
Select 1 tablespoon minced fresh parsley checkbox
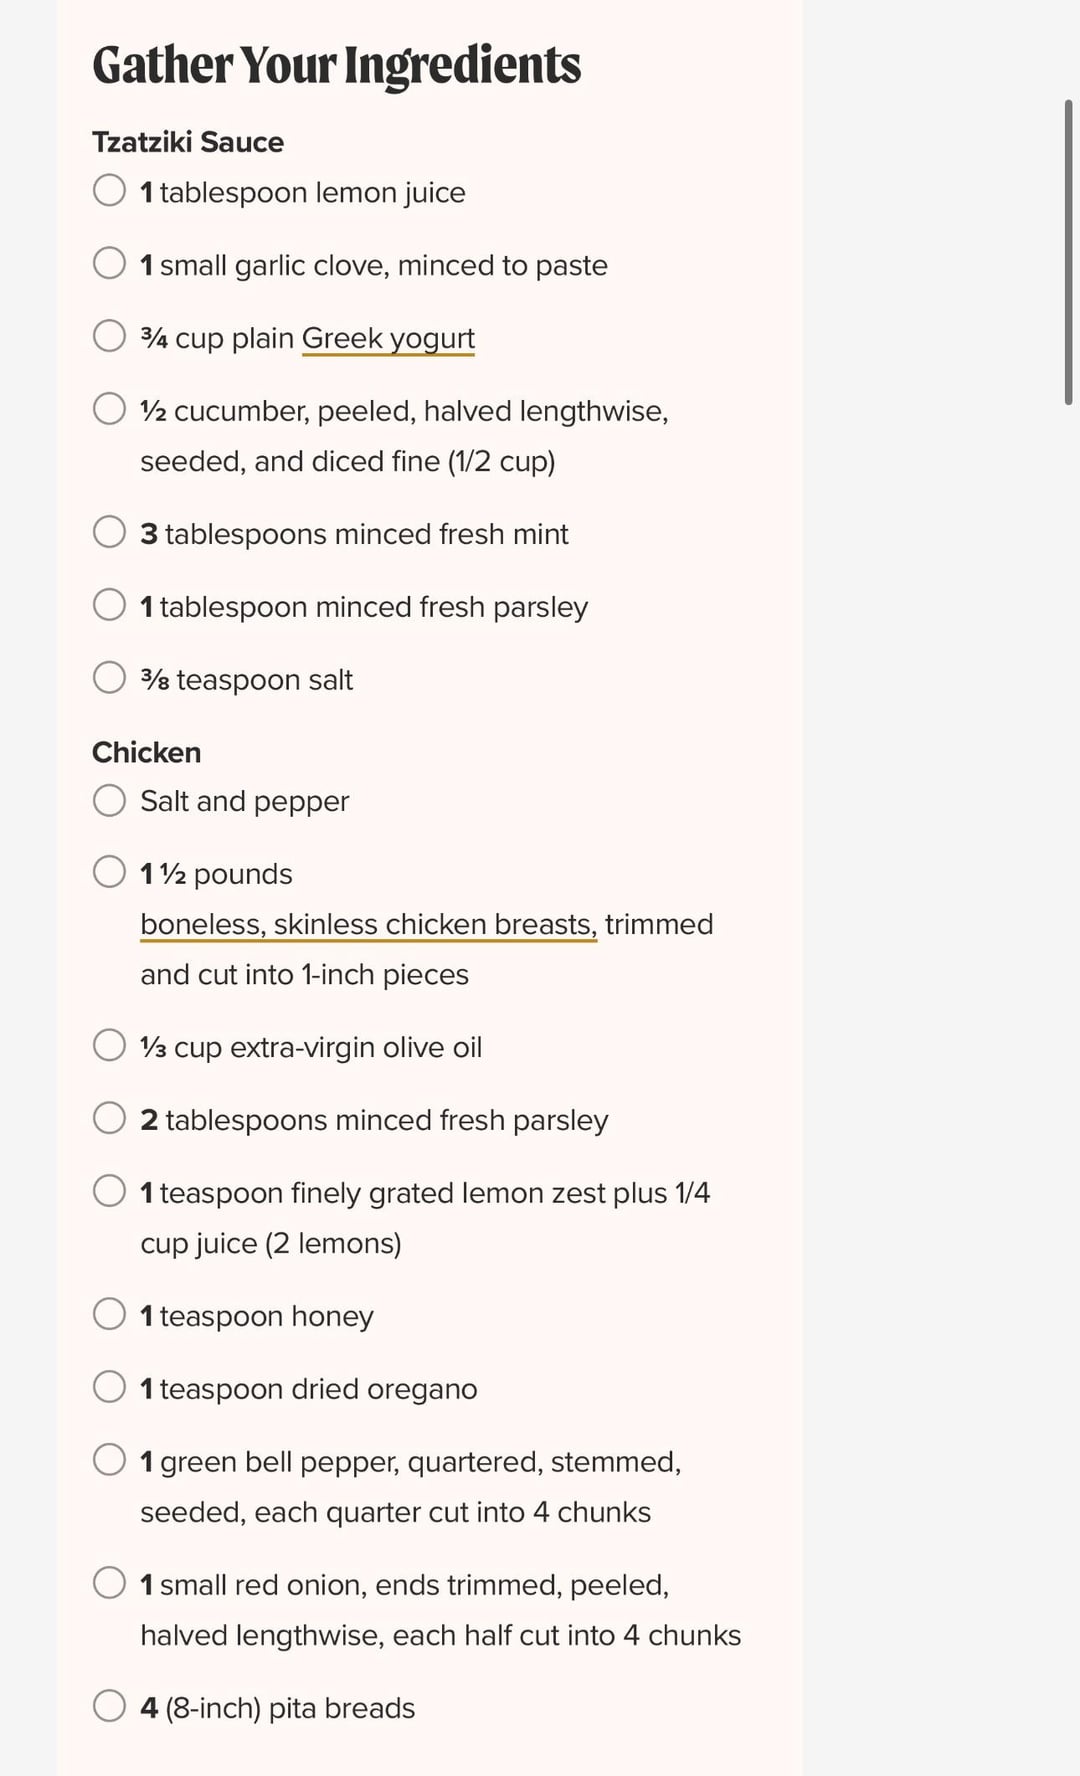click(x=109, y=605)
